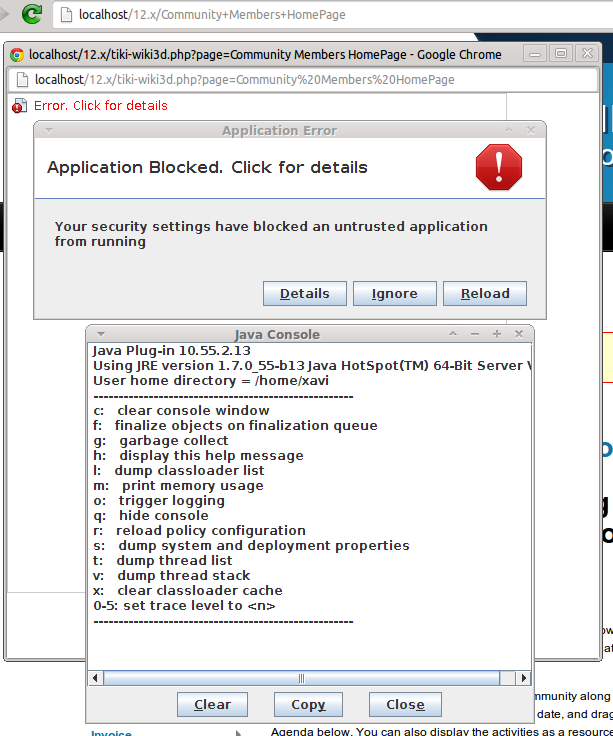
Task: Reload the page with green refresh icon
Action: tap(31, 14)
